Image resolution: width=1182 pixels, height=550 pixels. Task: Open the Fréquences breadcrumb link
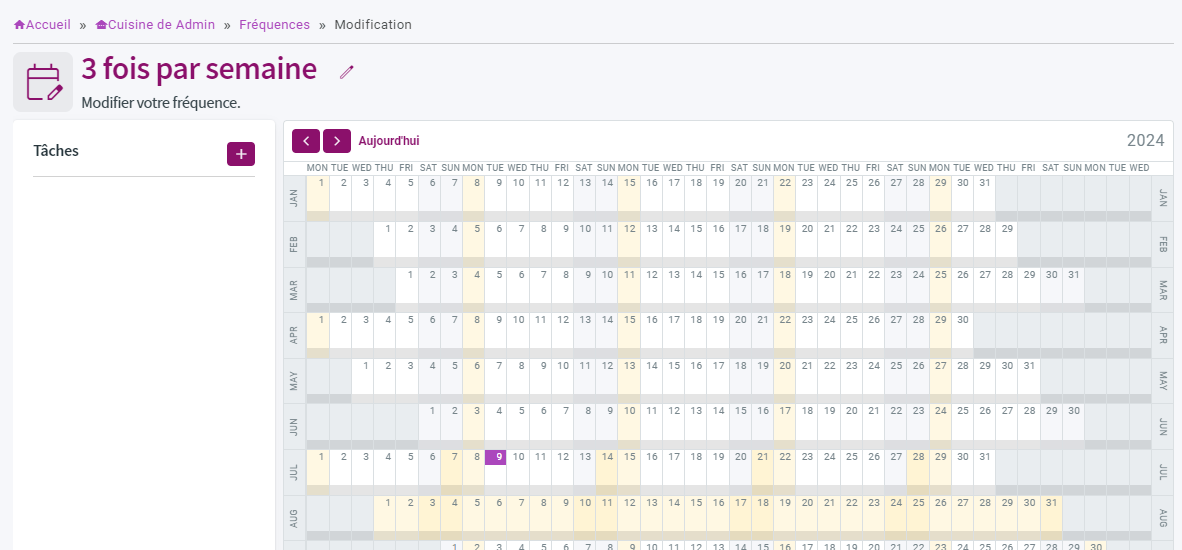point(274,25)
